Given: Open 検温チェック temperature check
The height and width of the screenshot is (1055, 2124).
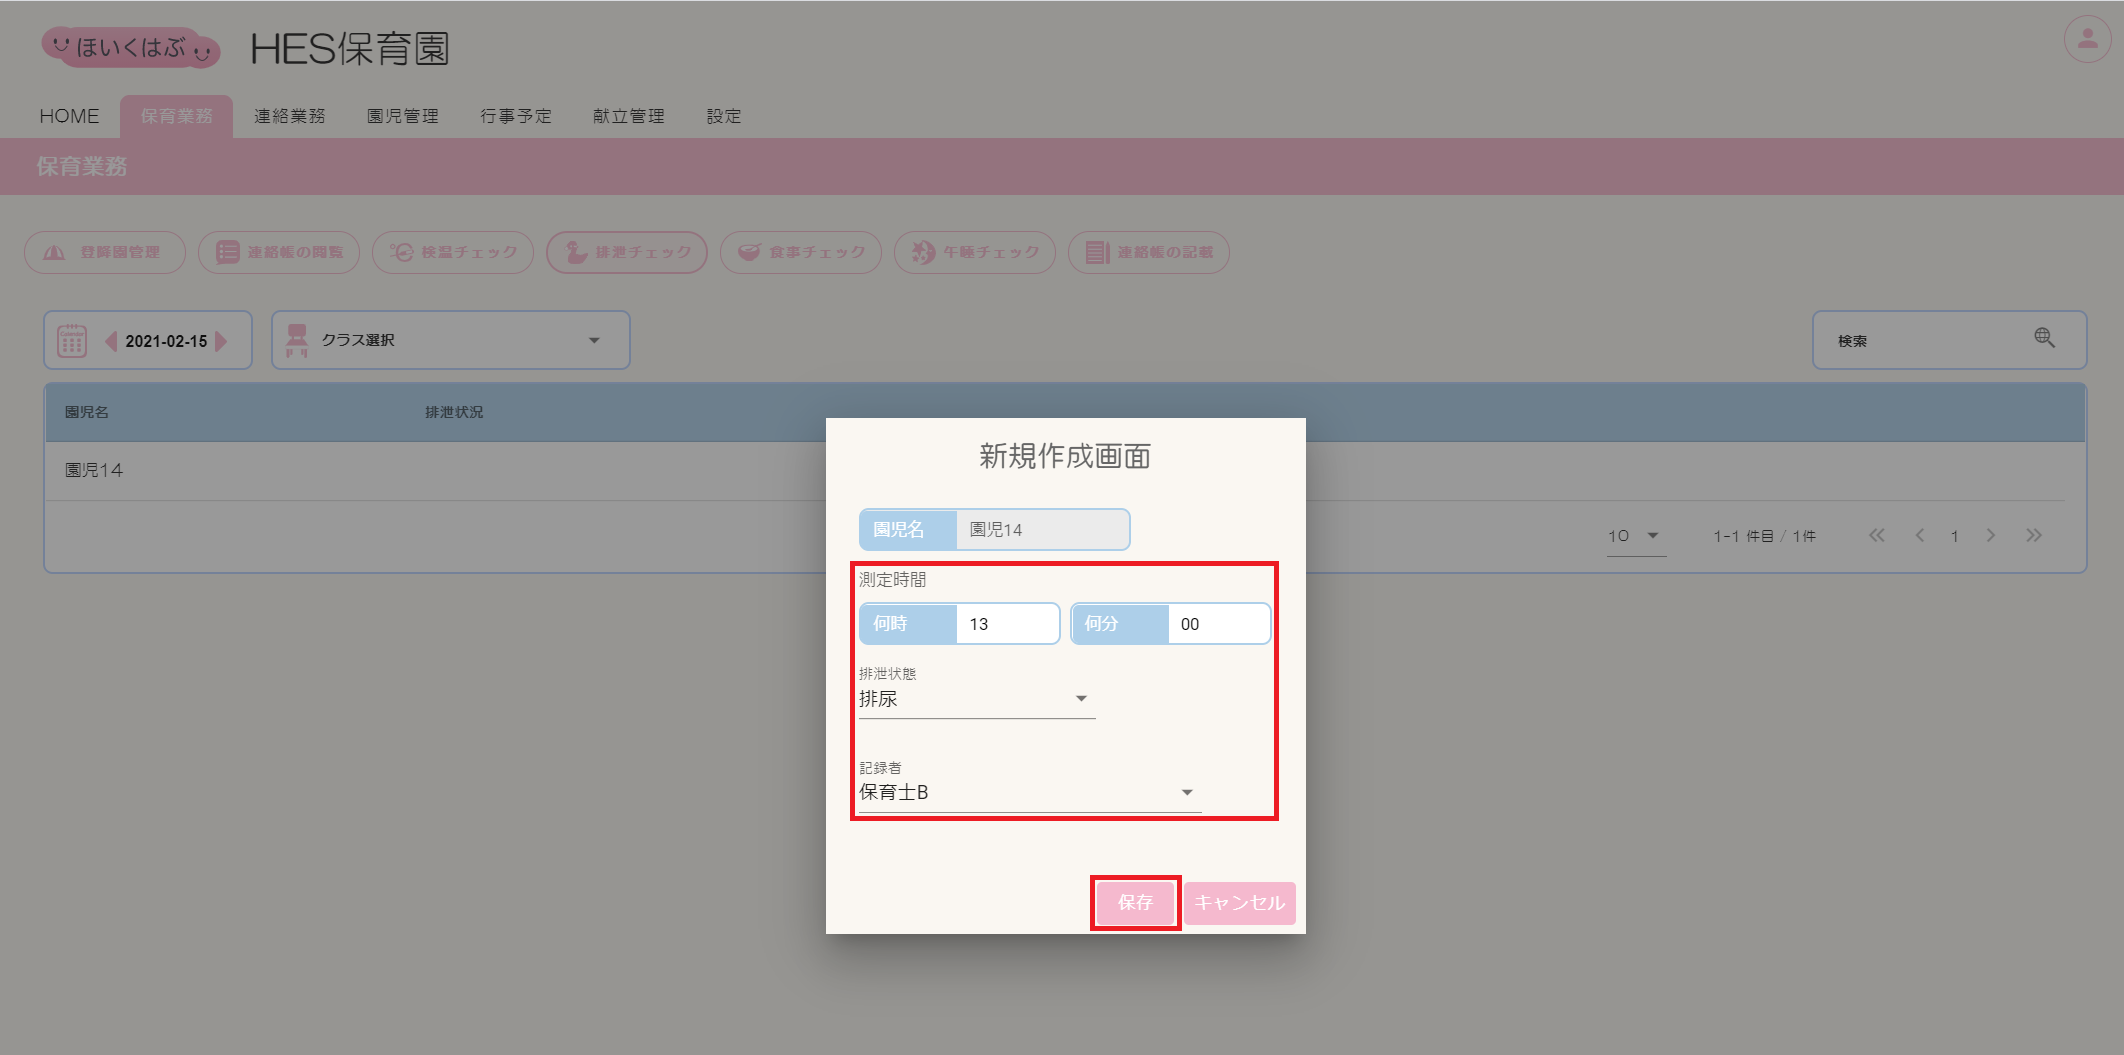Looking at the screenshot, I should coord(453,252).
